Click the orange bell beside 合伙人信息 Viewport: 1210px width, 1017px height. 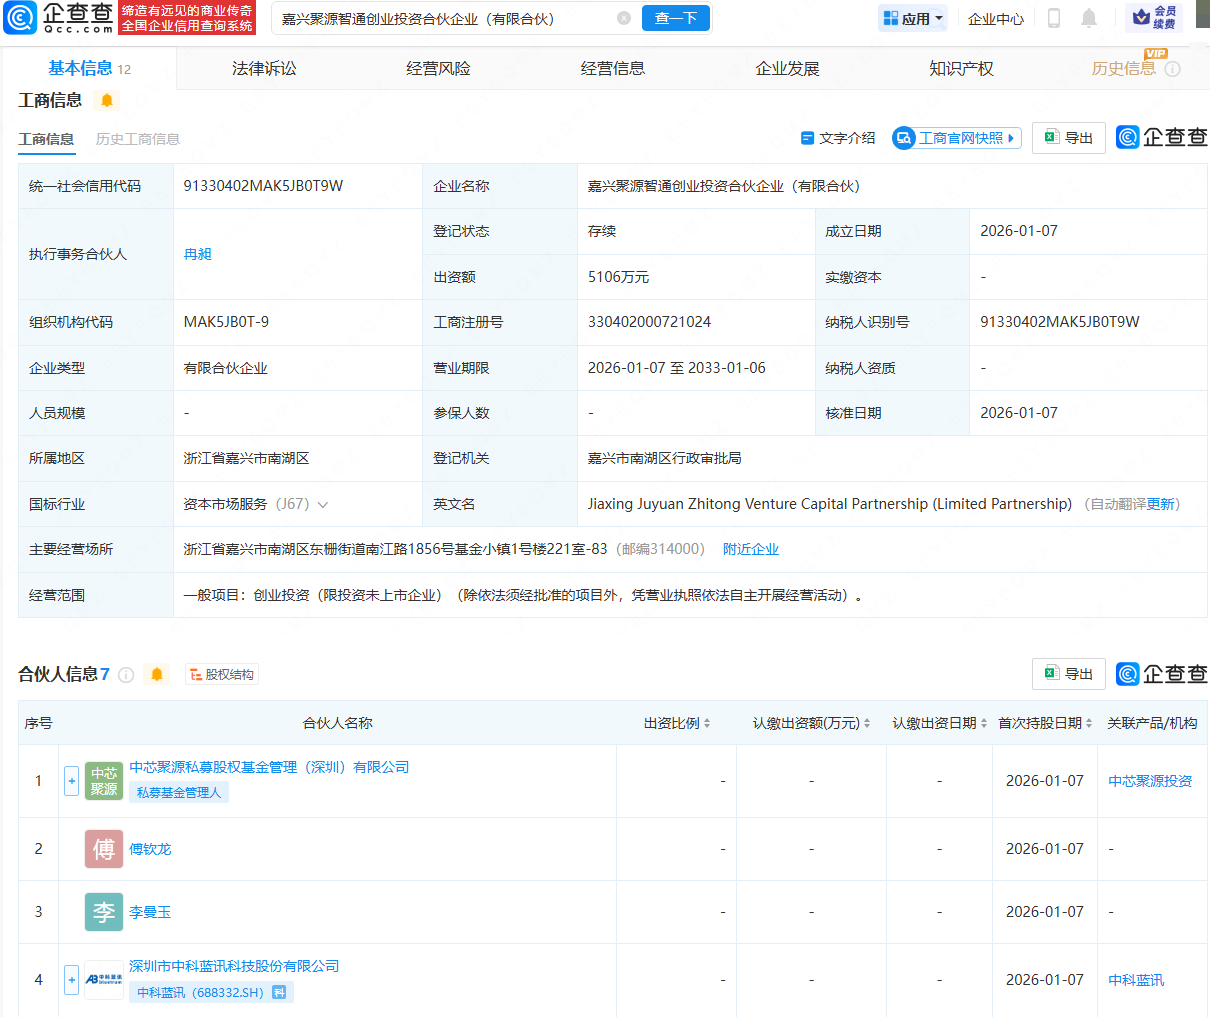156,674
